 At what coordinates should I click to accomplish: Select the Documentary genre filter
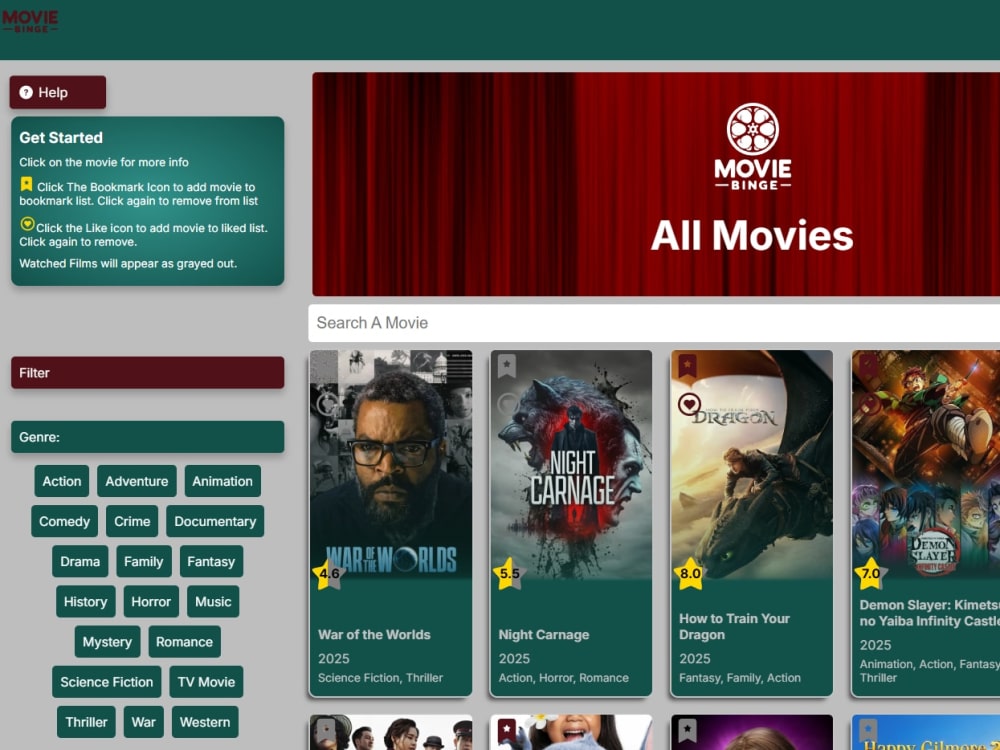click(x=215, y=521)
